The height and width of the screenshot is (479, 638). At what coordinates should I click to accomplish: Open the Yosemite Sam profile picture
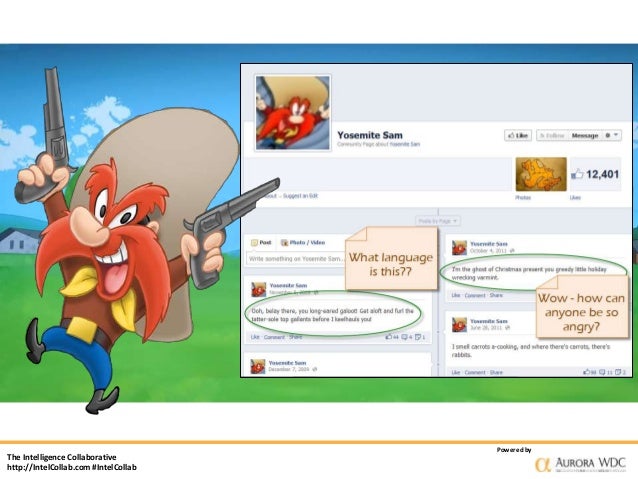[293, 113]
